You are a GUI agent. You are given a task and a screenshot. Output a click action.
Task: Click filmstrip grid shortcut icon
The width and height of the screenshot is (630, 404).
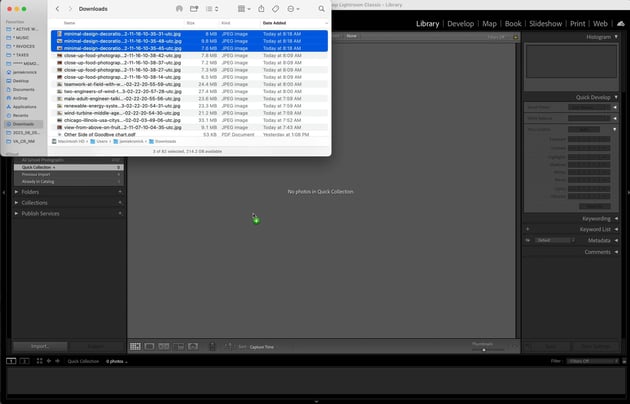[39, 361]
